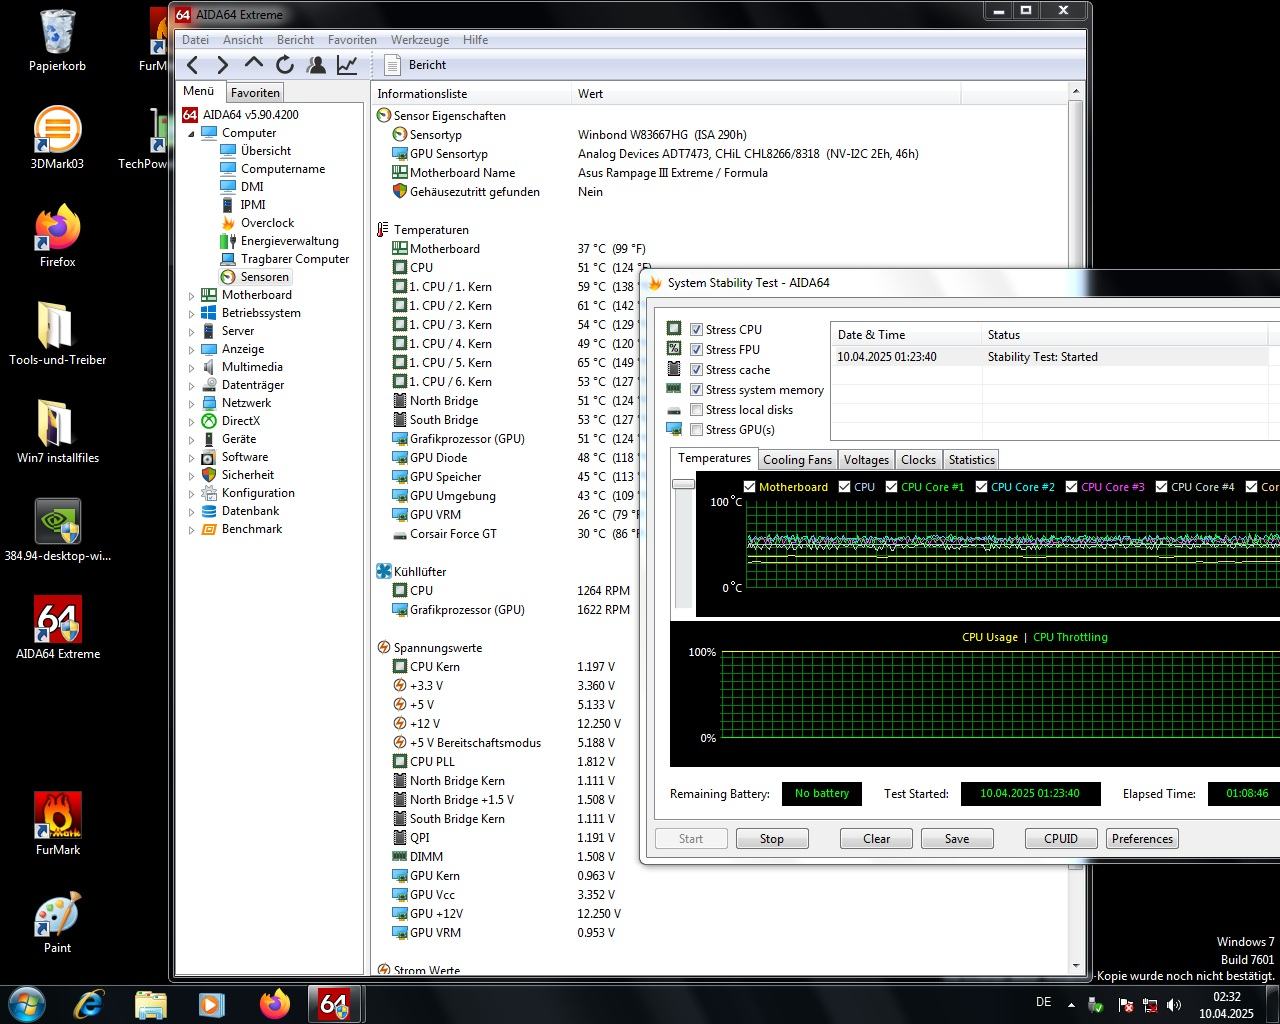Viewport: 1280px width, 1024px height.
Task: Go up one level with the up arrow
Action: 254,65
